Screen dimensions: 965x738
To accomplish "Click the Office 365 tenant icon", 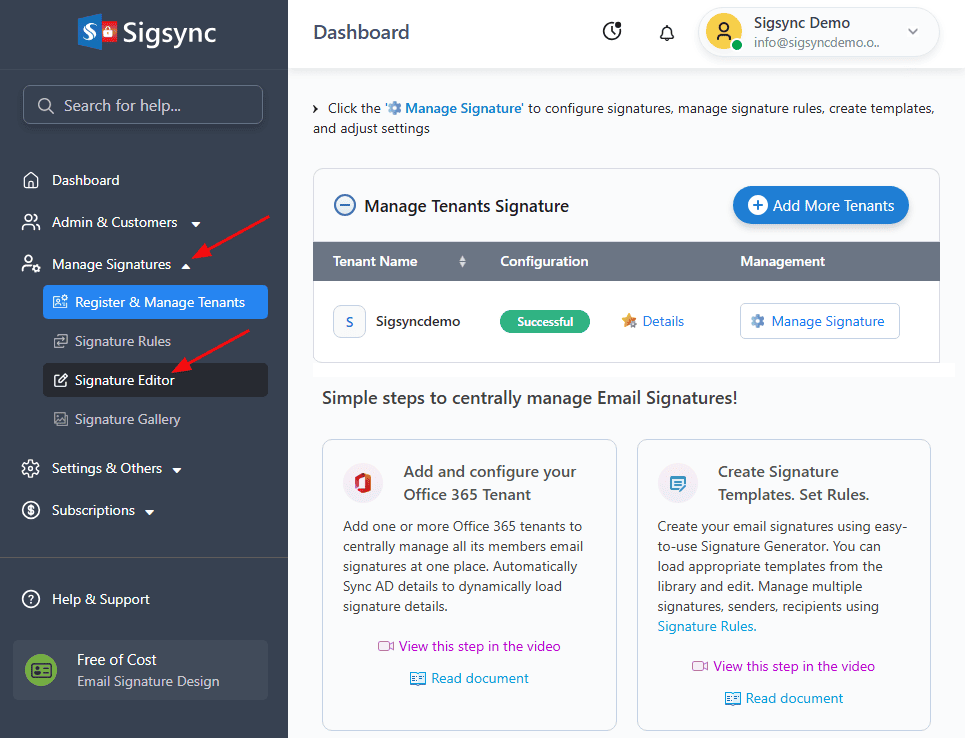I will [362, 483].
